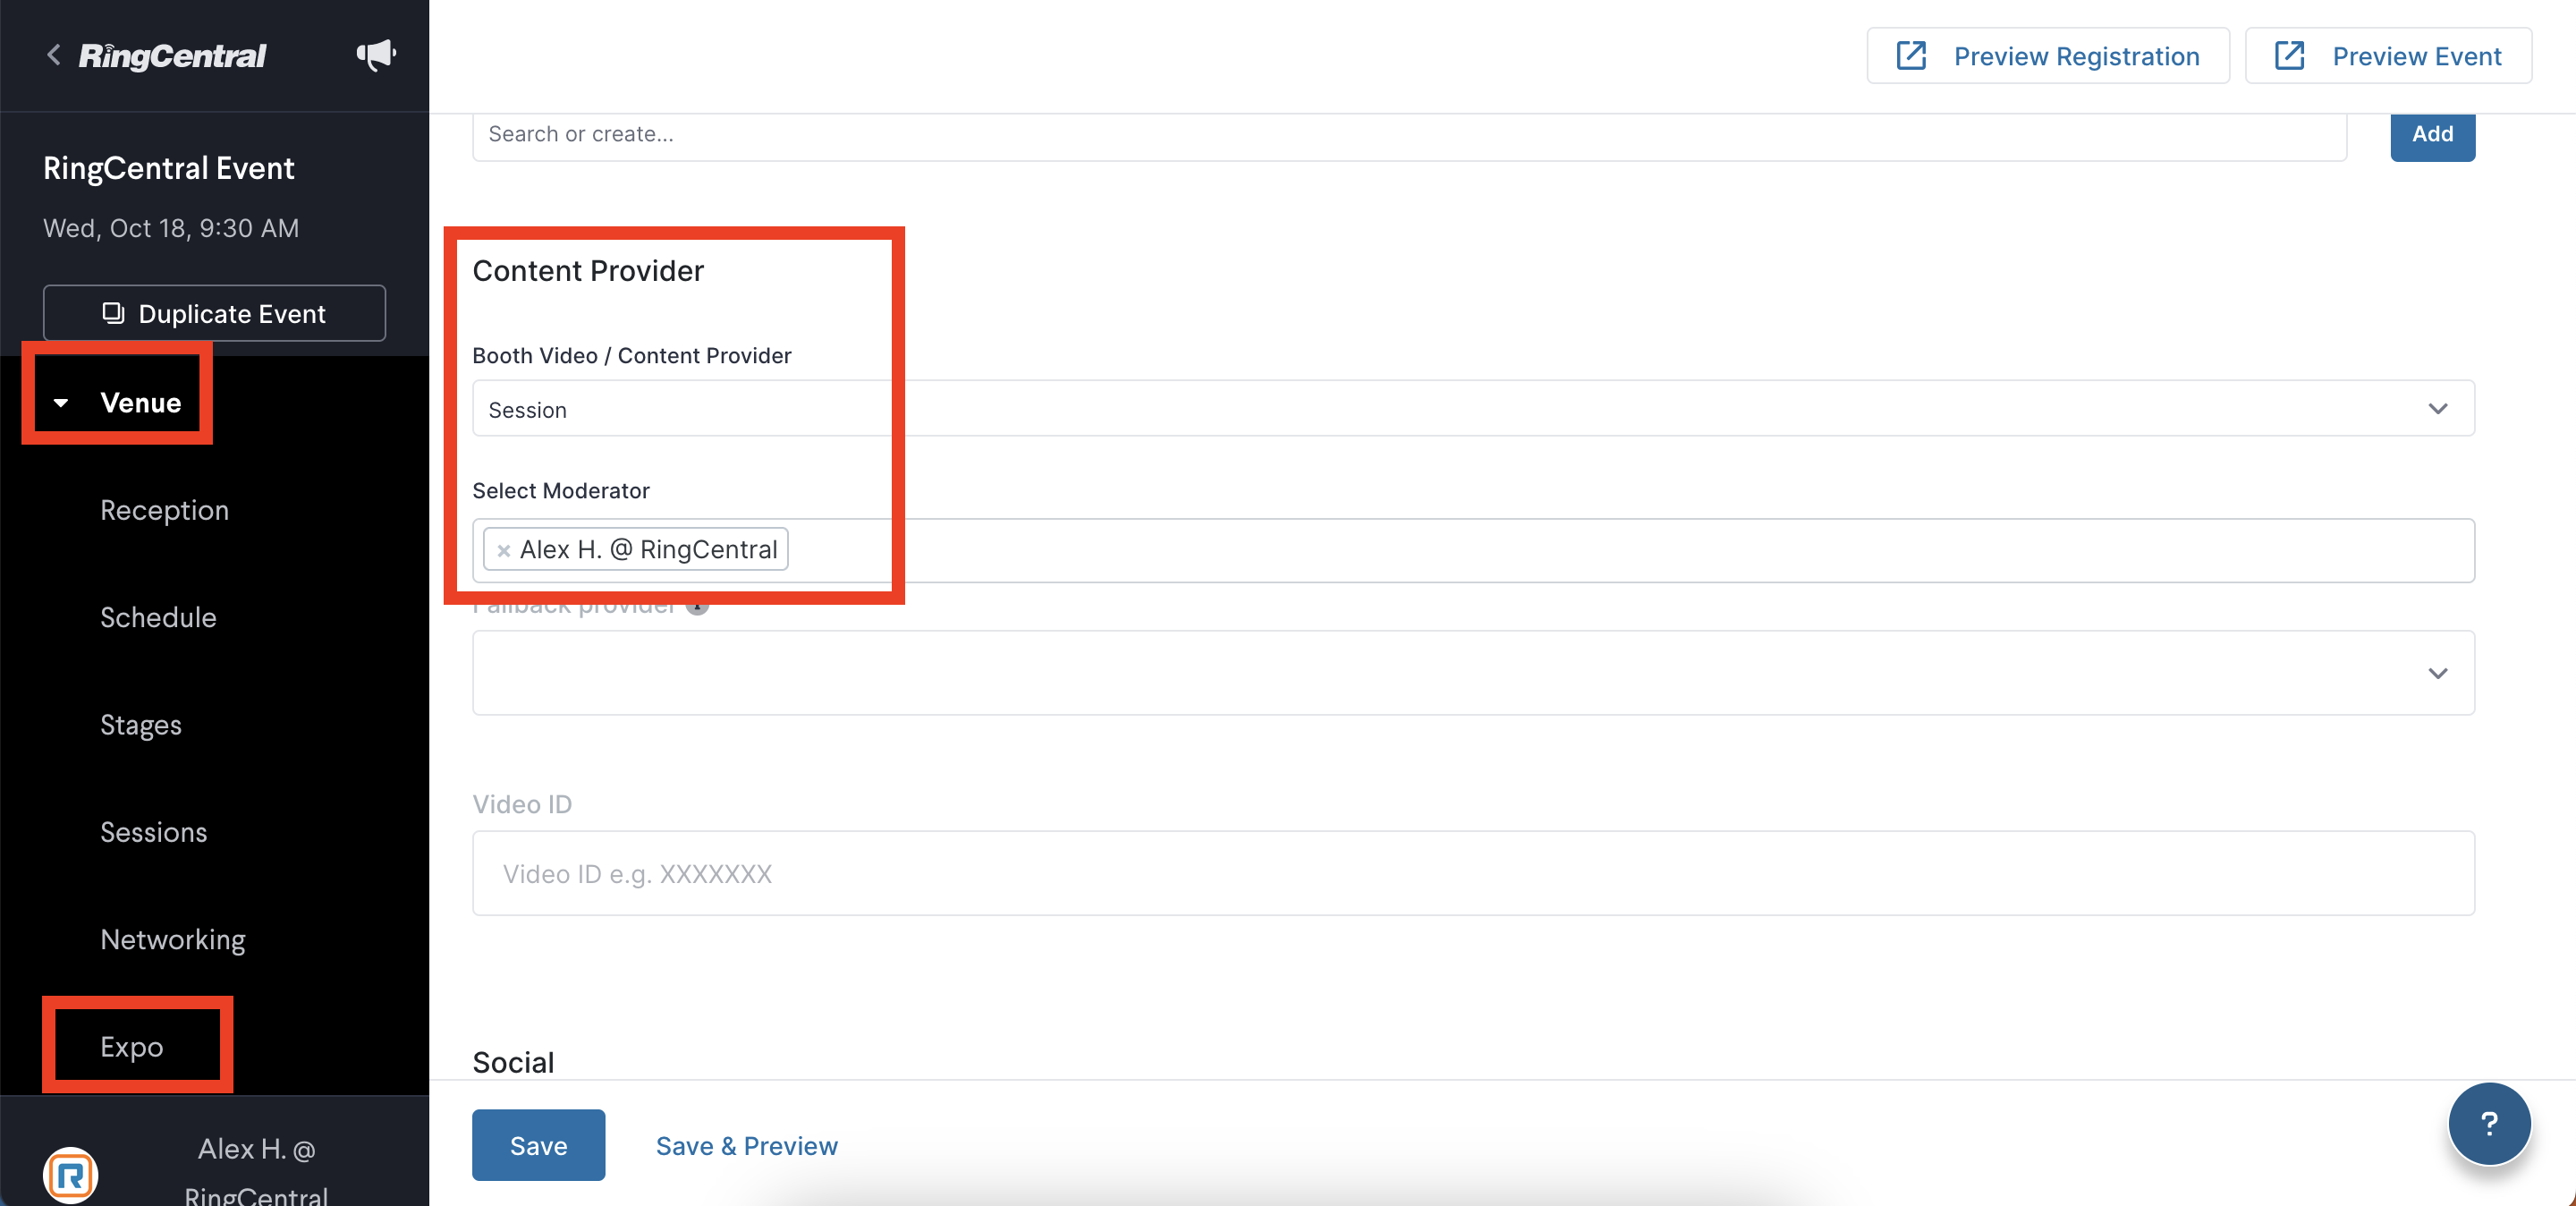
Task: Open the Booth Video / Content Provider dropdown
Action: 1473,408
